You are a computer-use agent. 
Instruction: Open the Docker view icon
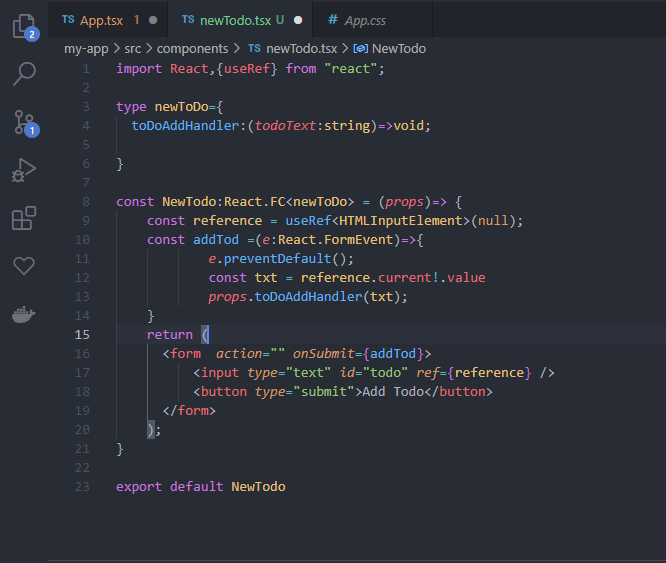pos(24,314)
